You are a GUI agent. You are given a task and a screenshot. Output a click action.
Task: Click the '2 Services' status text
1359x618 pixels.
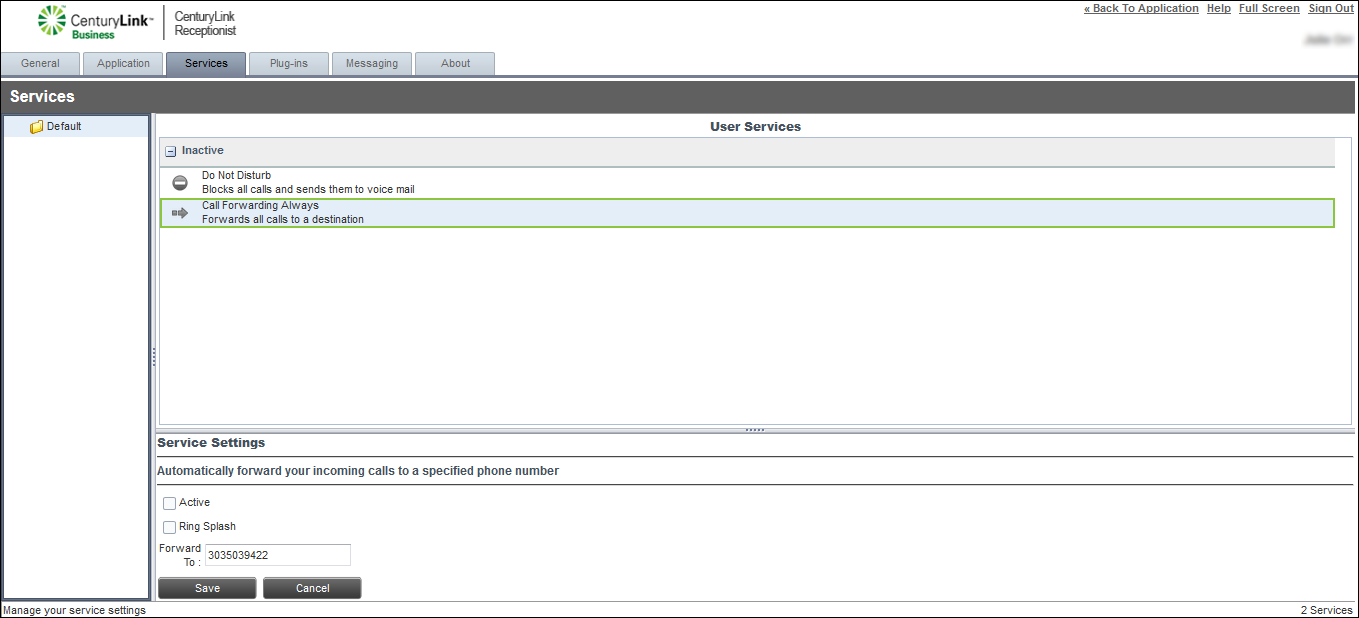tap(1326, 610)
